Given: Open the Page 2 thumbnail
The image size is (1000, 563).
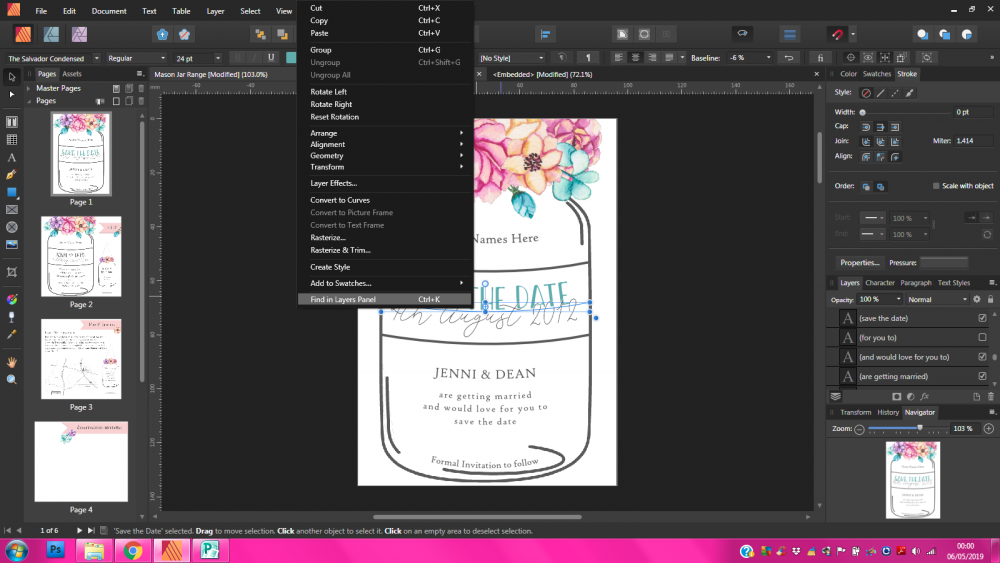Looking at the screenshot, I should 81,256.
